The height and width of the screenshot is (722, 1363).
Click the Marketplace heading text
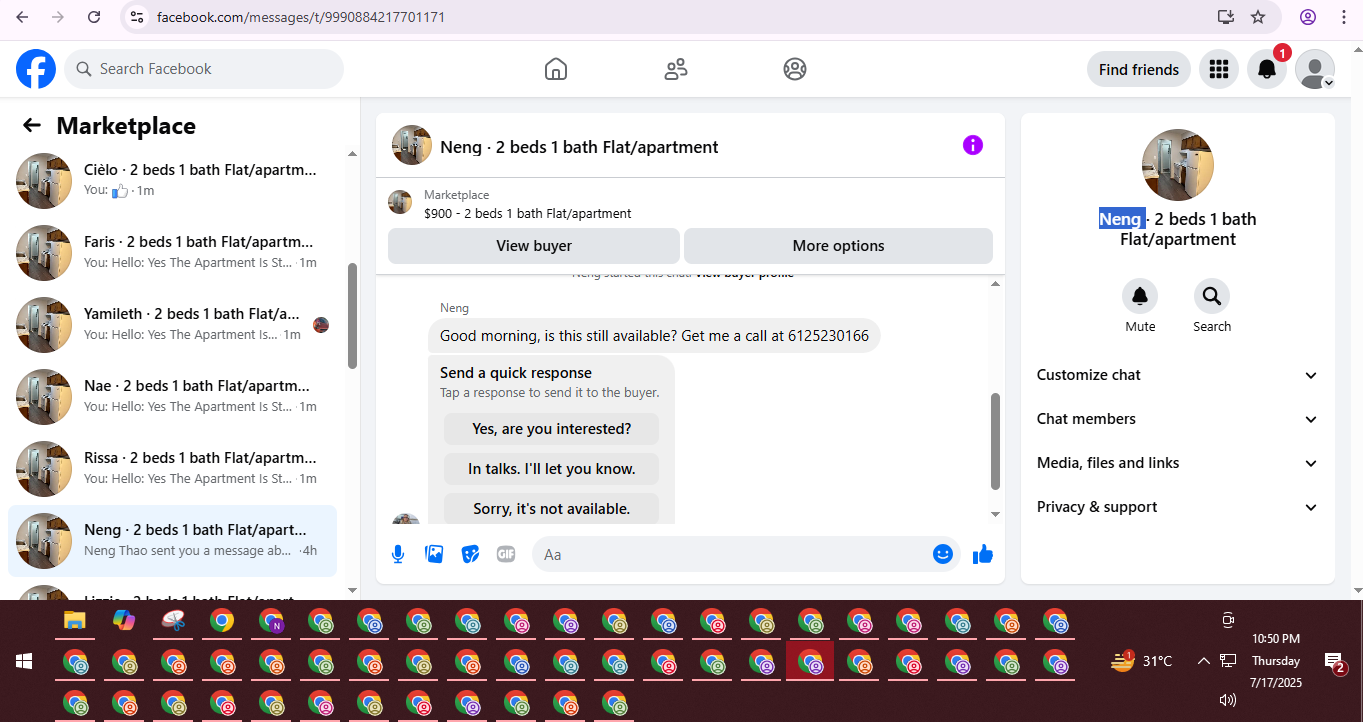point(126,126)
